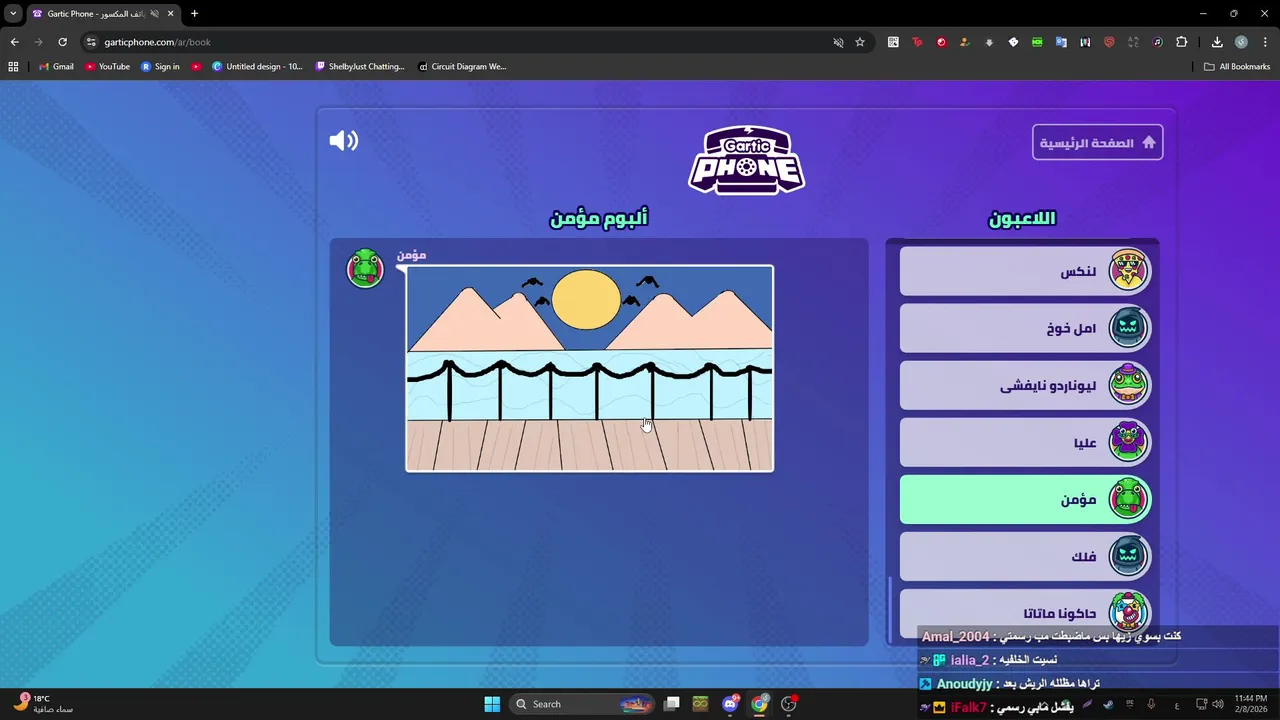Select player عليا in the list

(1025, 442)
